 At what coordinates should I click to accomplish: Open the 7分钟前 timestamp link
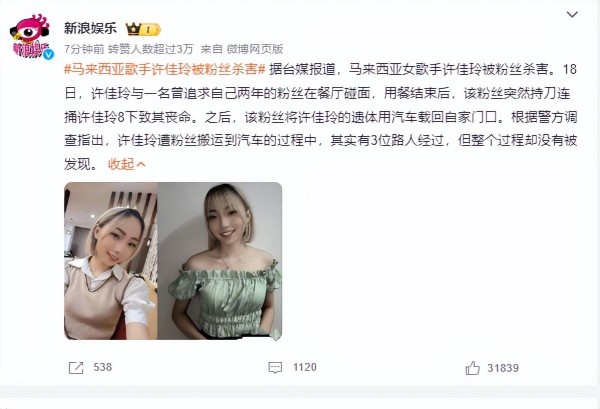point(84,49)
